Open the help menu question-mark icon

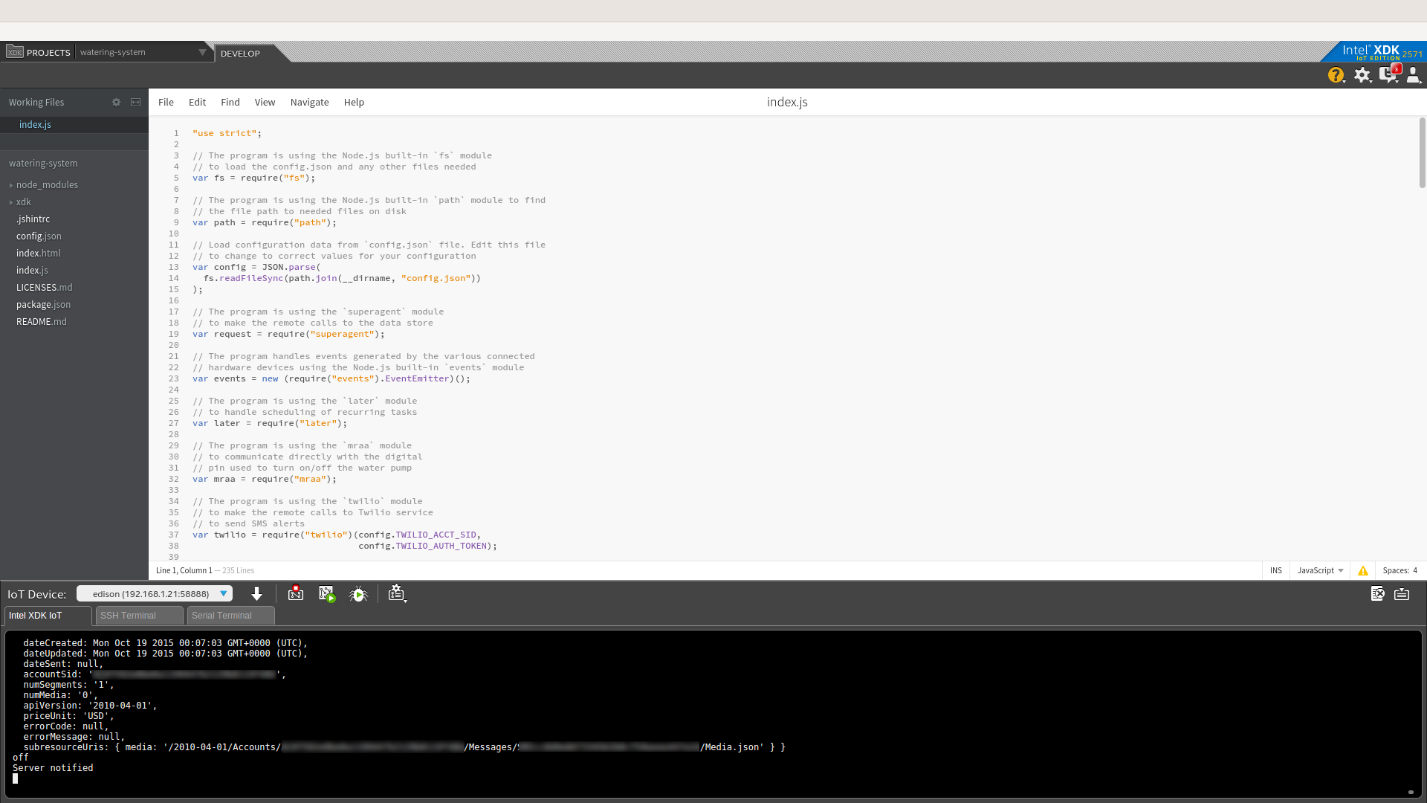coord(1336,75)
